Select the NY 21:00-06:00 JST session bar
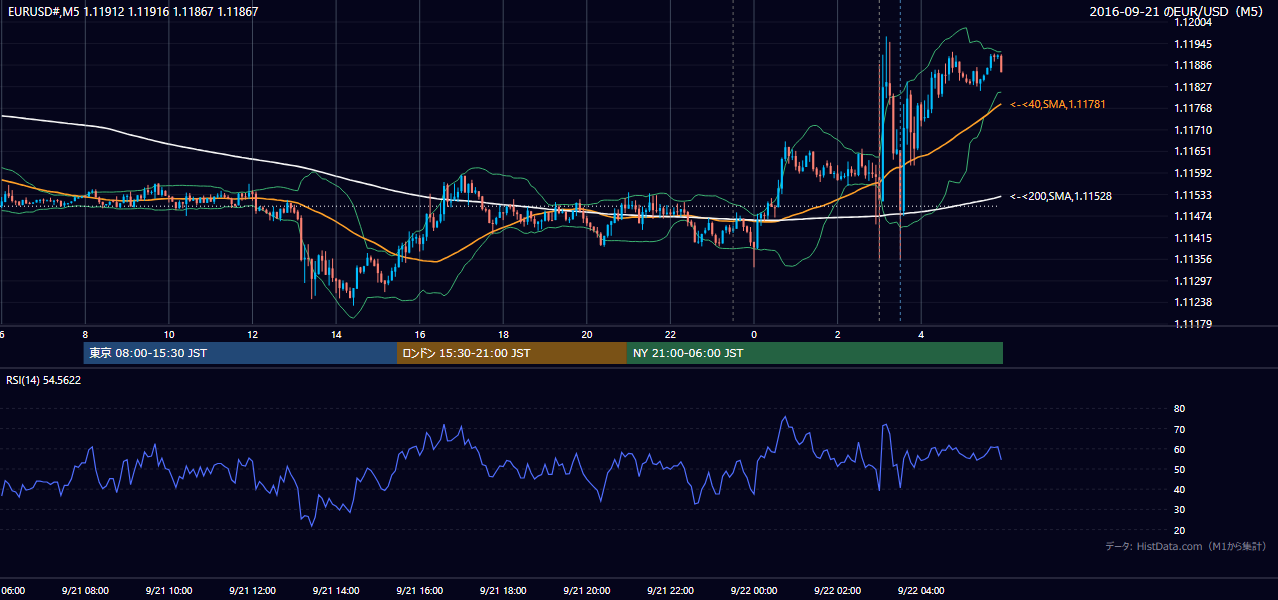This screenshot has height=600, width=1278. point(815,353)
